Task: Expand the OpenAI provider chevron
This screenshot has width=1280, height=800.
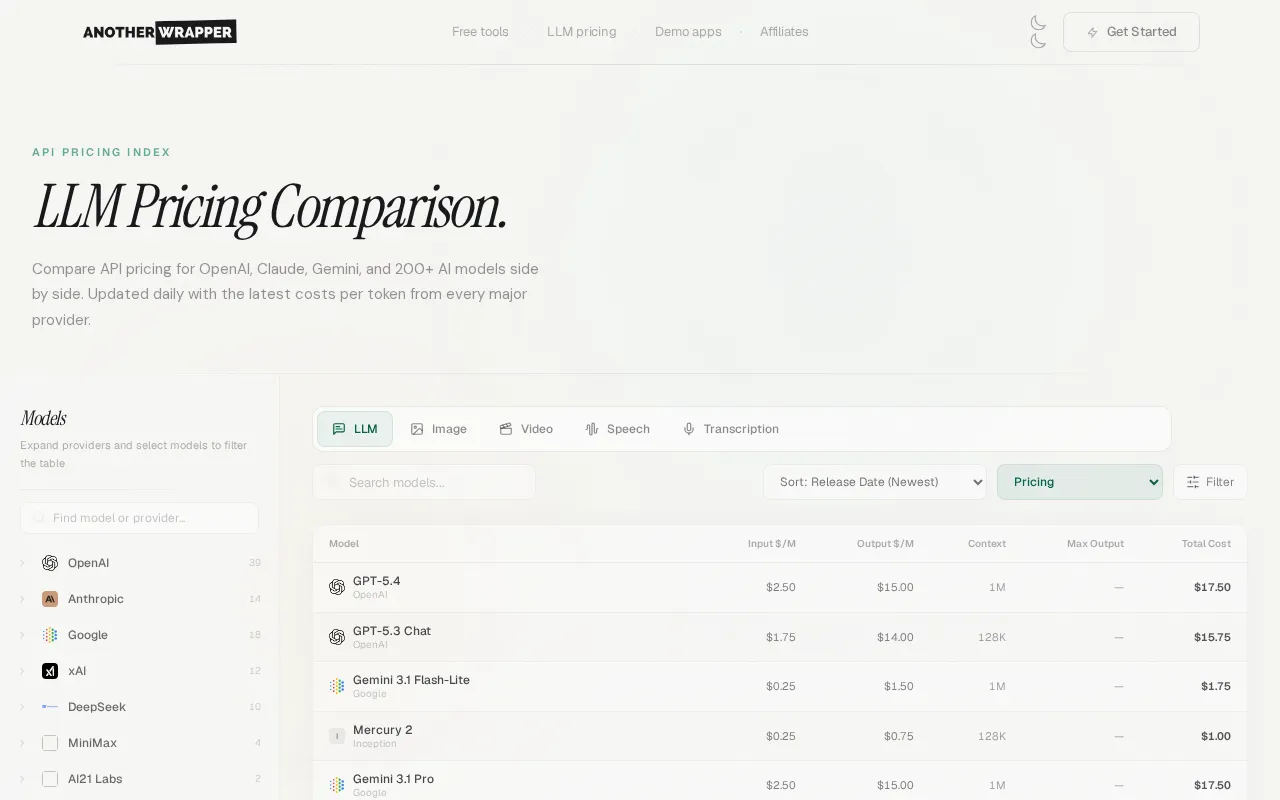Action: [x=22, y=563]
